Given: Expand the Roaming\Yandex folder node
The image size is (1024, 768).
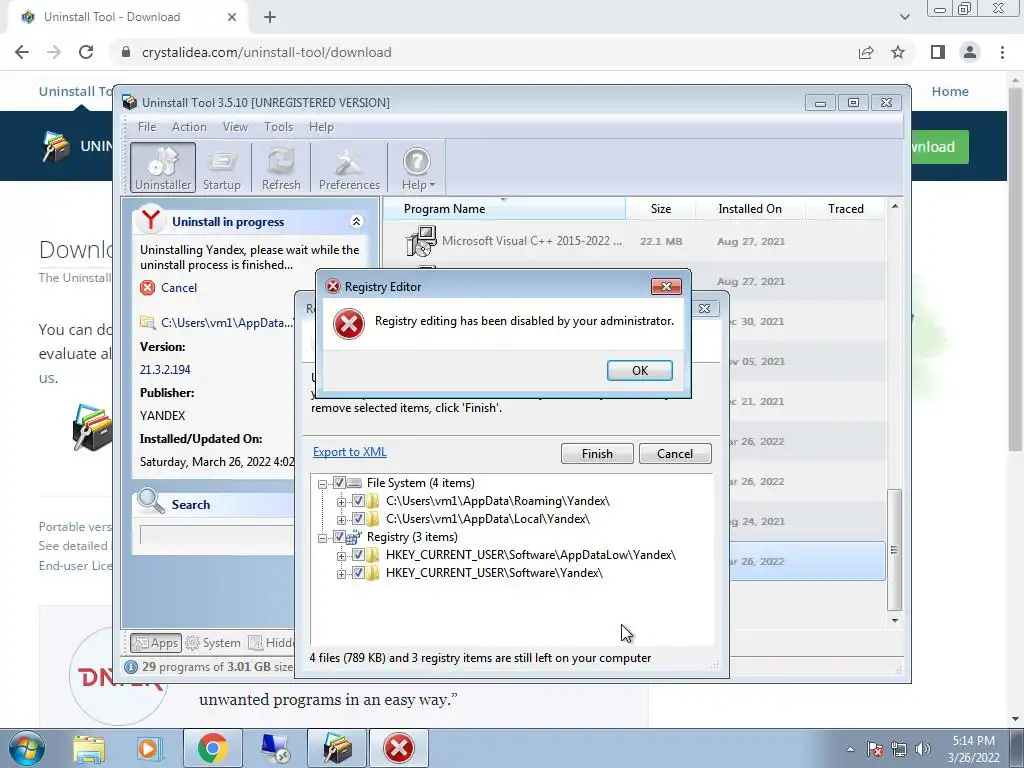Looking at the screenshot, I should 341,502.
